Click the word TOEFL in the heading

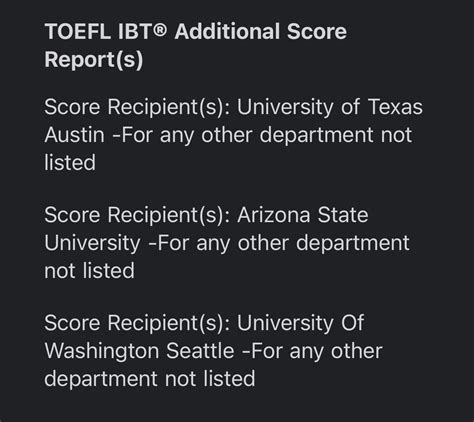coord(77,31)
